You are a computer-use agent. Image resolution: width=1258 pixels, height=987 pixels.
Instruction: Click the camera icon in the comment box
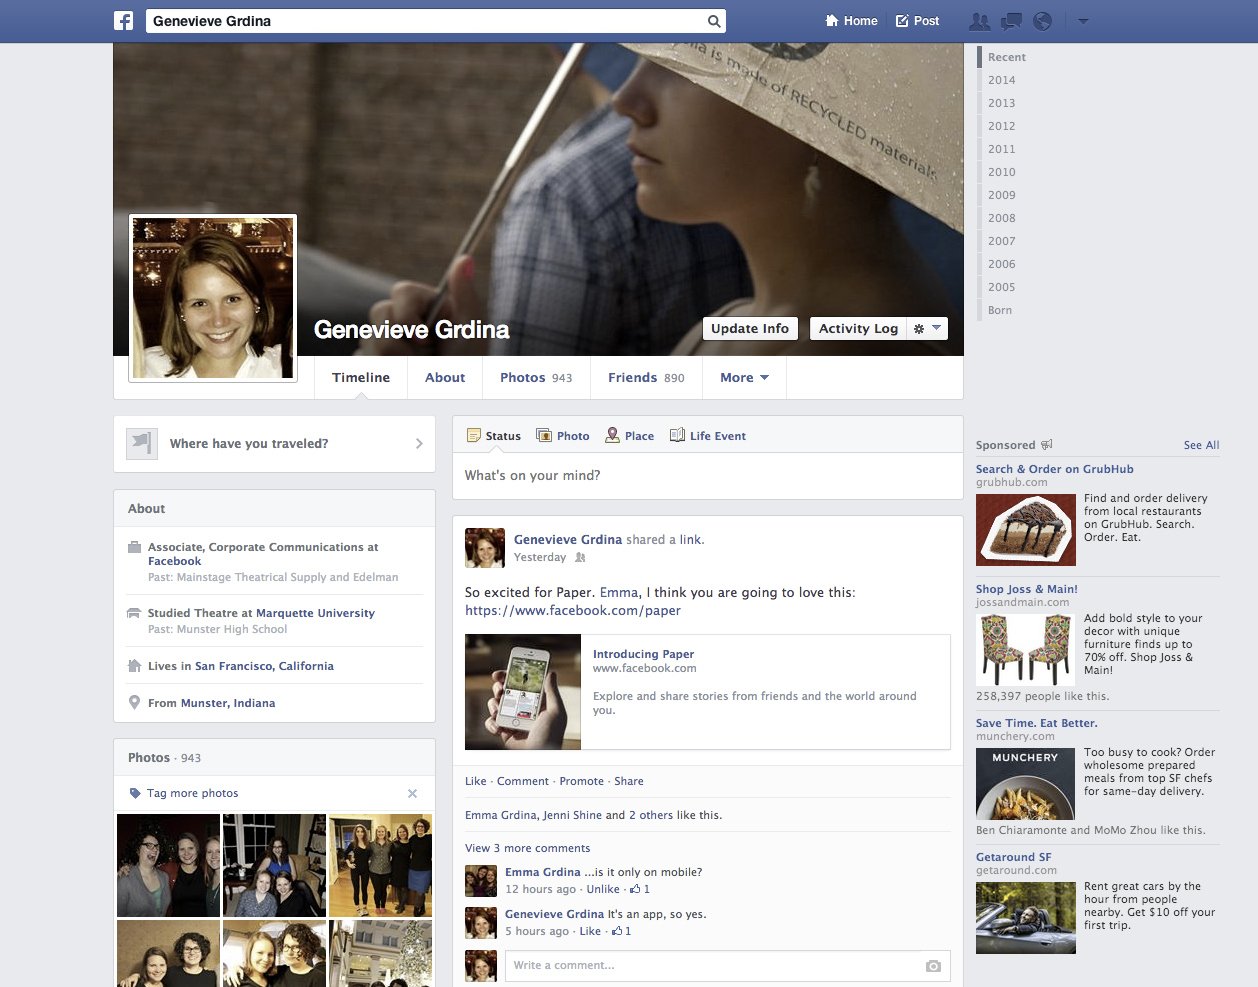(932, 965)
